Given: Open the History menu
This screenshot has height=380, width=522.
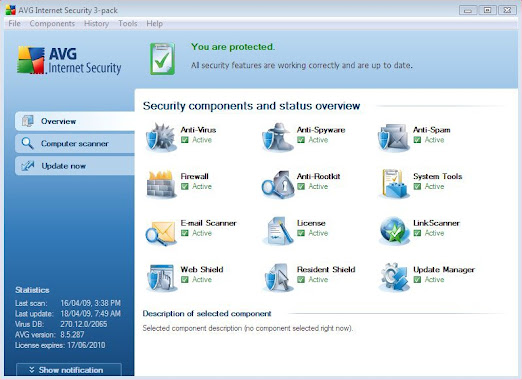Looking at the screenshot, I should pyautogui.click(x=96, y=24).
